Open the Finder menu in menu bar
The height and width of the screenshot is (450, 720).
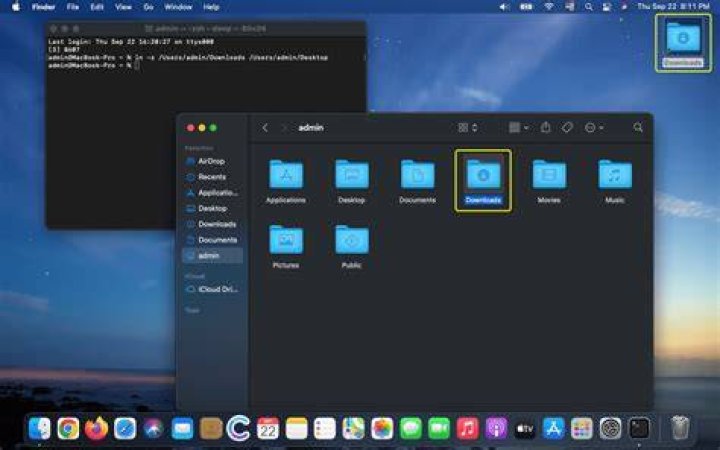(44, 7)
